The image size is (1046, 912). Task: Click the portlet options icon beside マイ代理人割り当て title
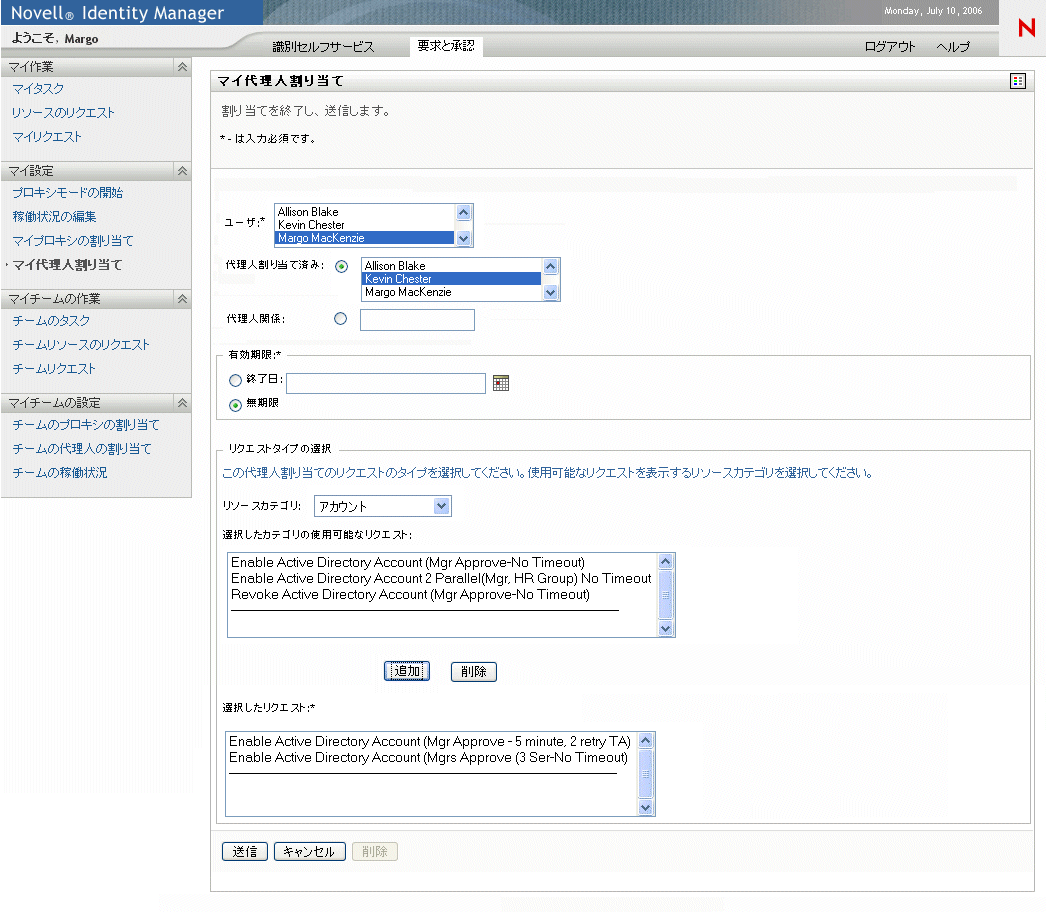pyautogui.click(x=1017, y=81)
